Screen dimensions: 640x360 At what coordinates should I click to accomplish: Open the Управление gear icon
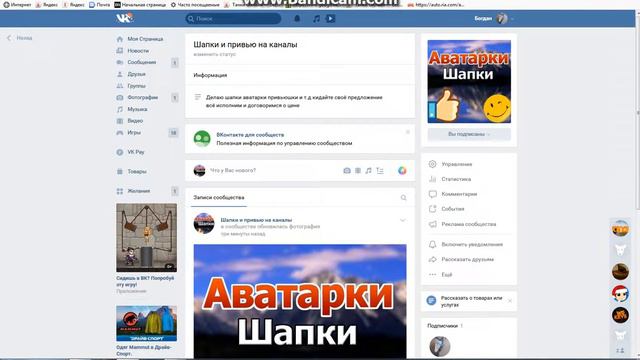433,164
